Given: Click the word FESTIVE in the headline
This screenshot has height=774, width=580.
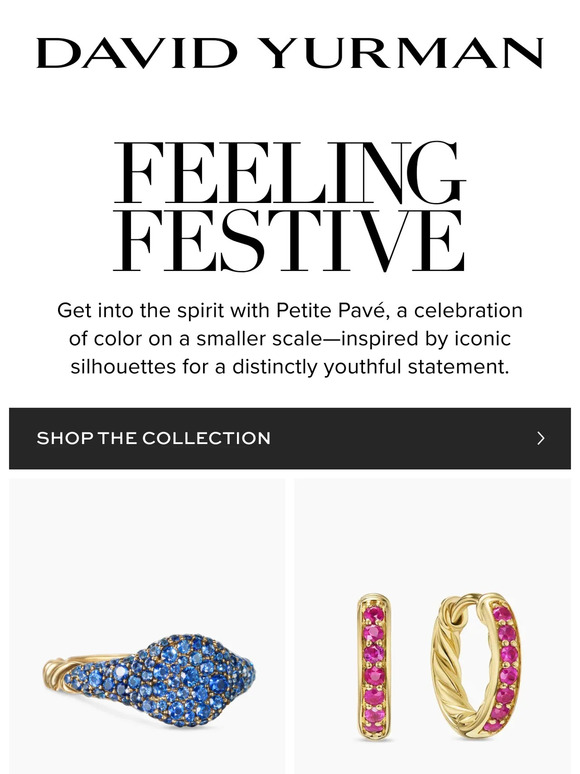Looking at the screenshot, I should pyautogui.click(x=289, y=240).
